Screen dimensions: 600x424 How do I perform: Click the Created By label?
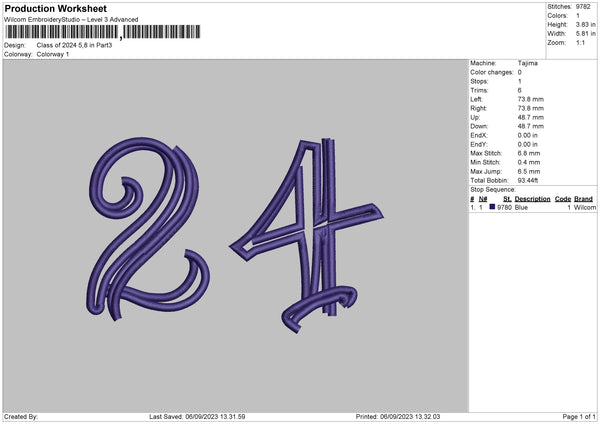coord(21,417)
